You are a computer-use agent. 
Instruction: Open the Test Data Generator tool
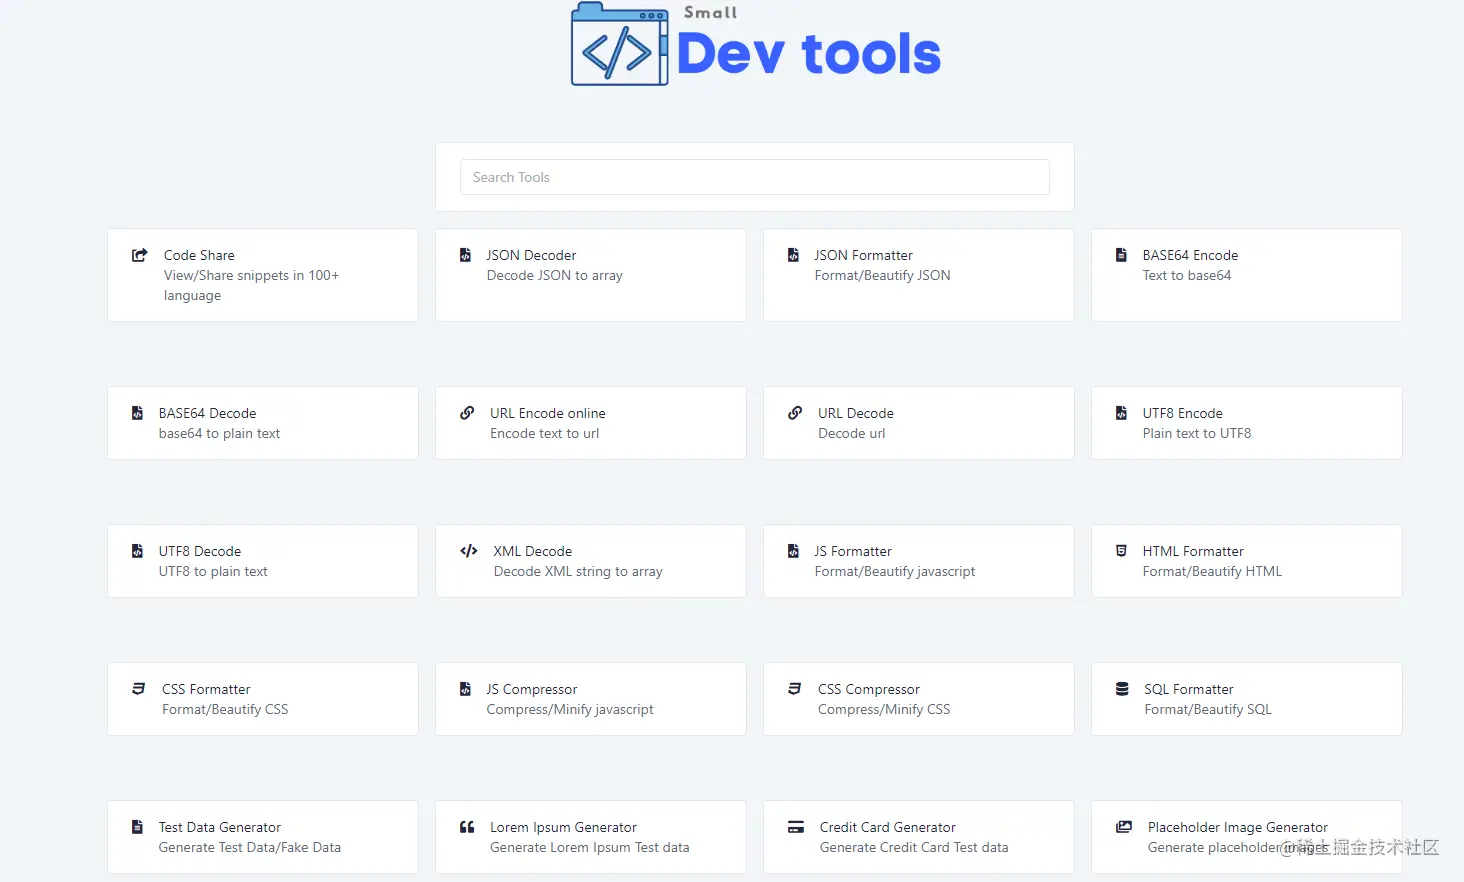click(262, 837)
